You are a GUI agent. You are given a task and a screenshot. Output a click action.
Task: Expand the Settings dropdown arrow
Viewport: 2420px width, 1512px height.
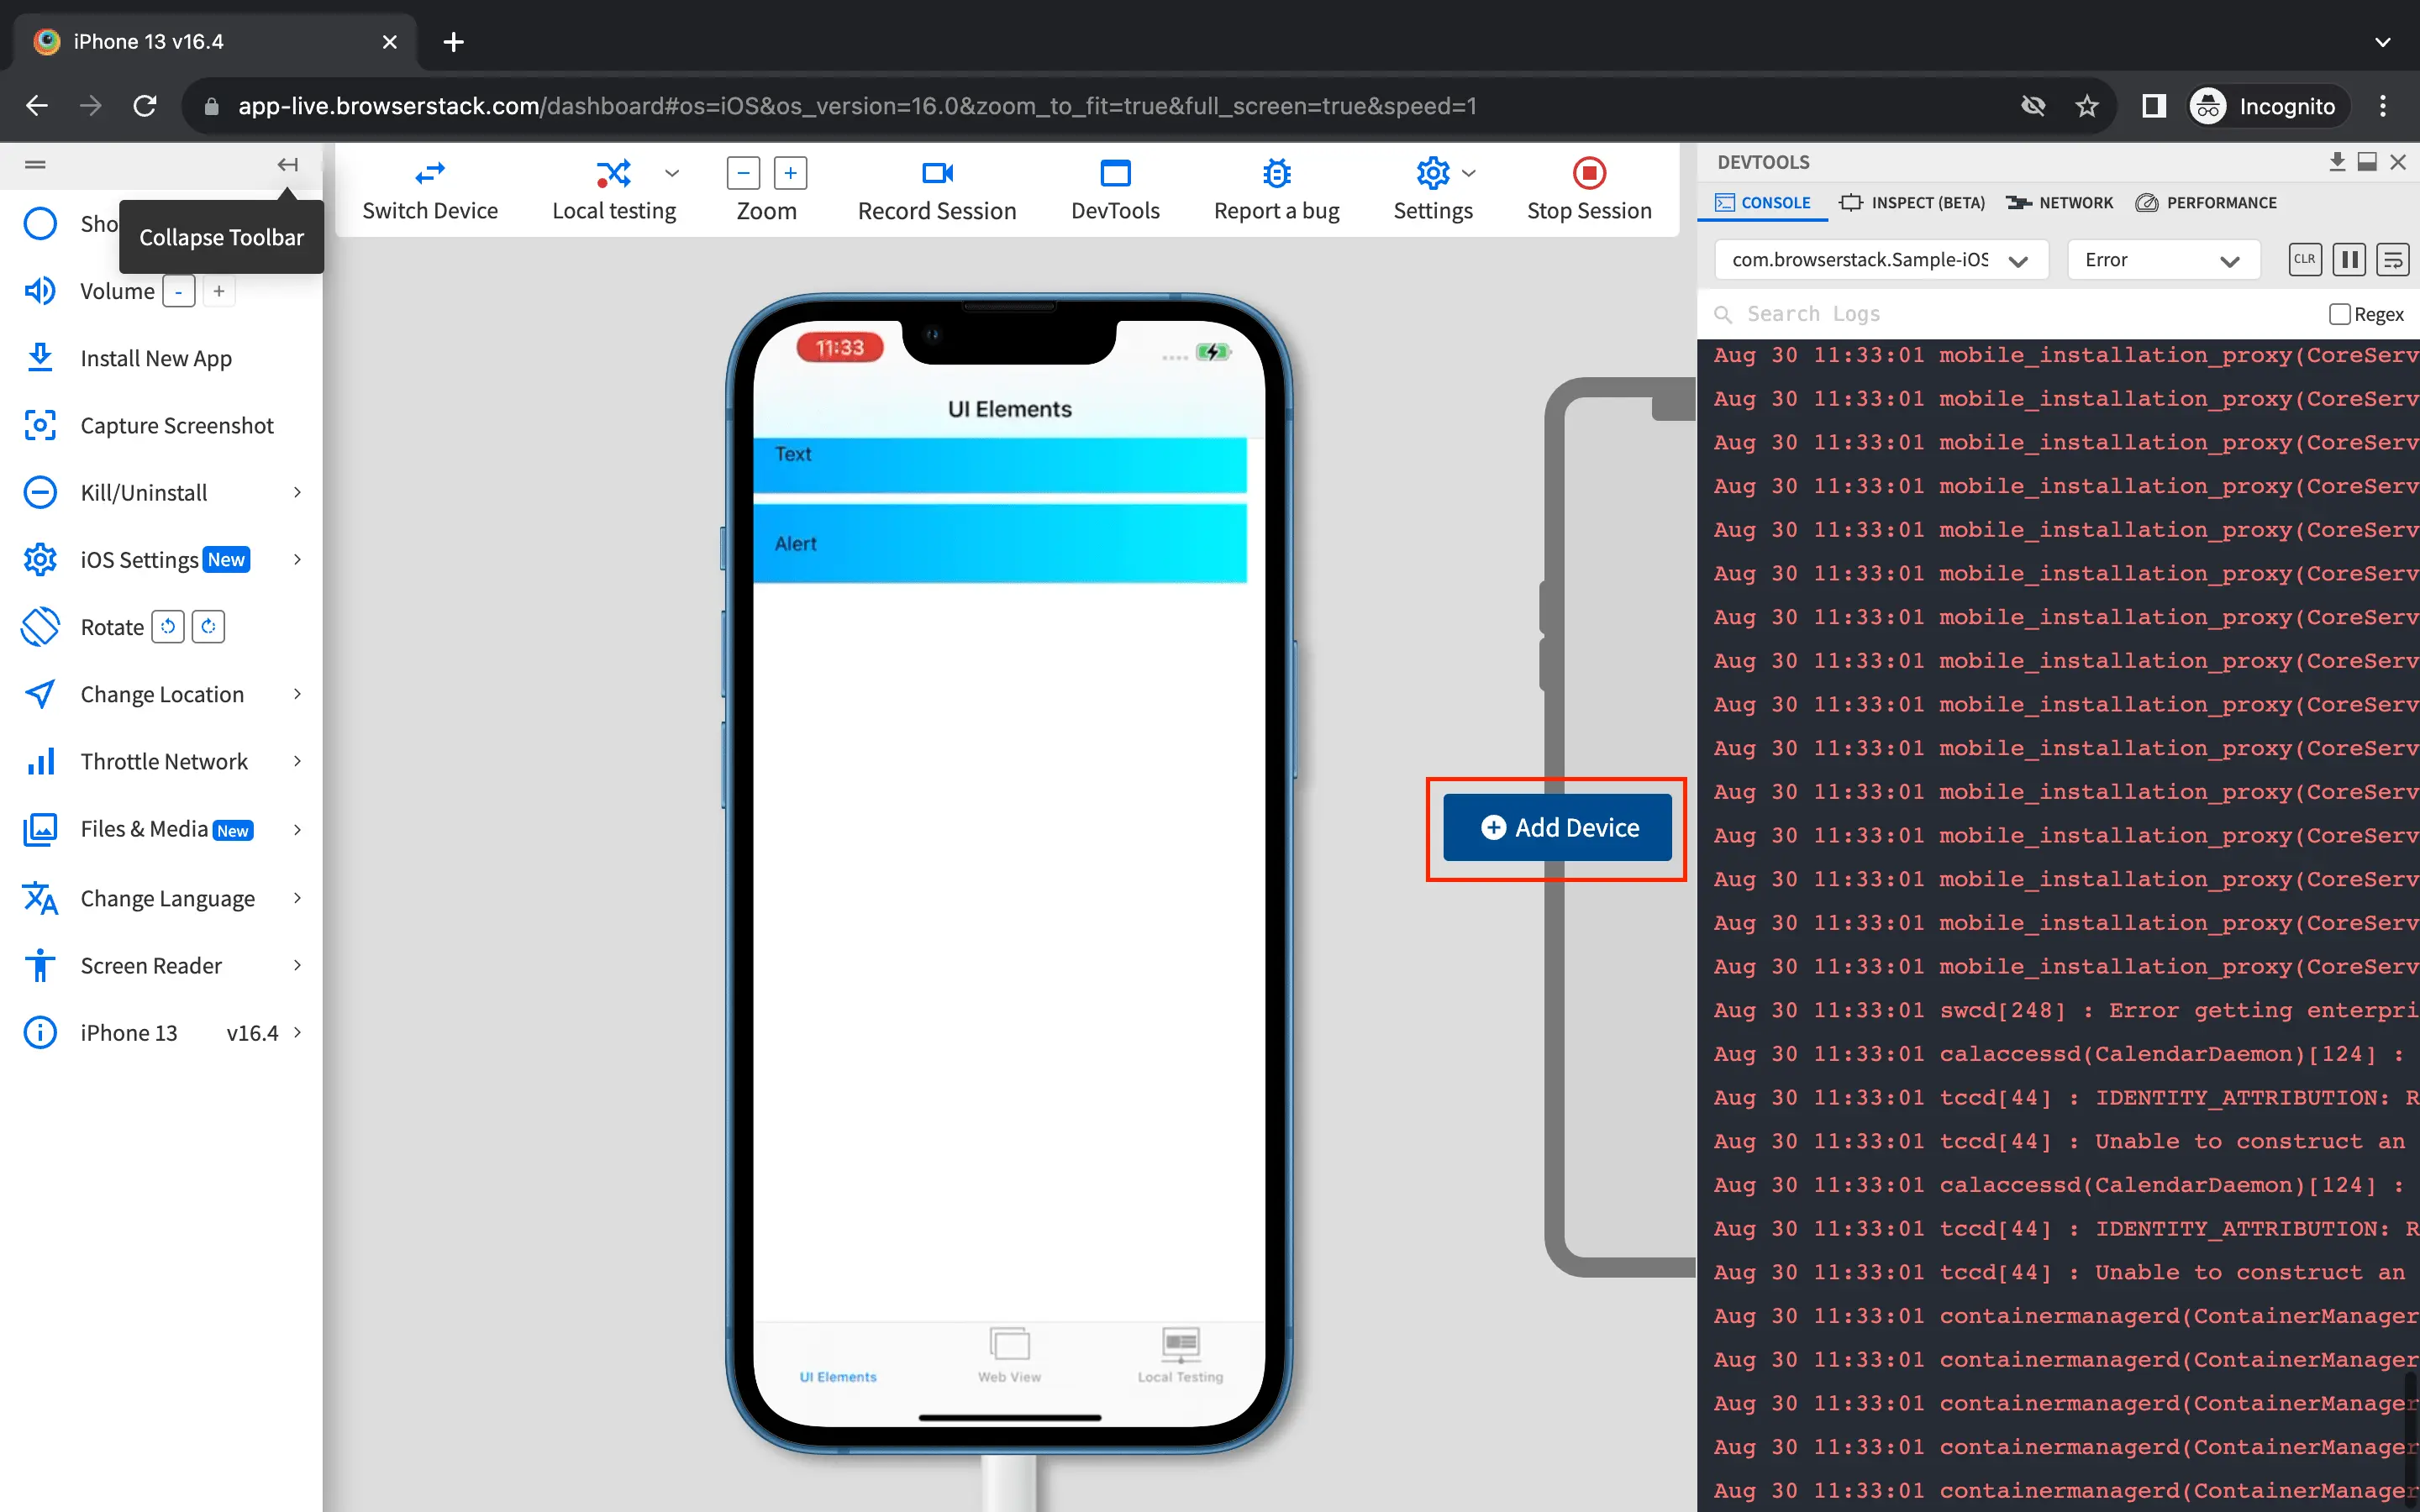point(1468,174)
